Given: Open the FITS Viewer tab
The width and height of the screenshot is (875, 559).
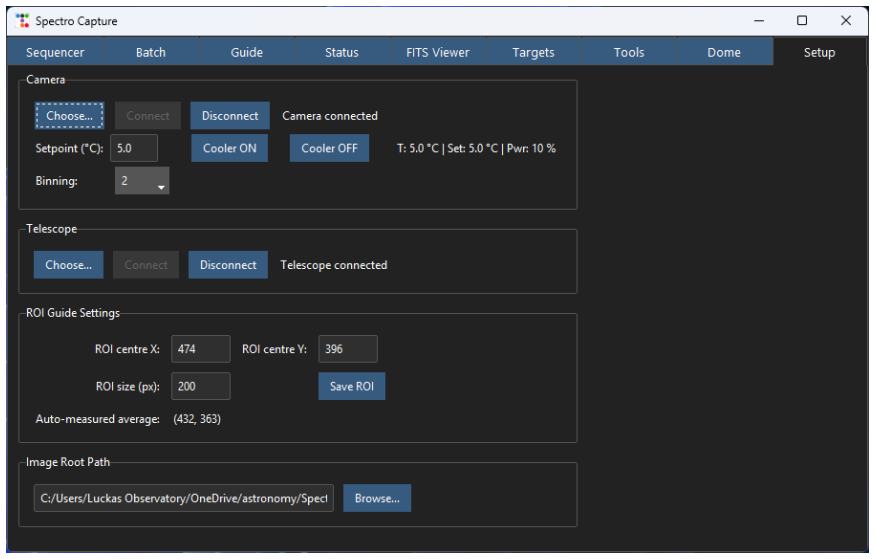Looking at the screenshot, I should coord(438,52).
